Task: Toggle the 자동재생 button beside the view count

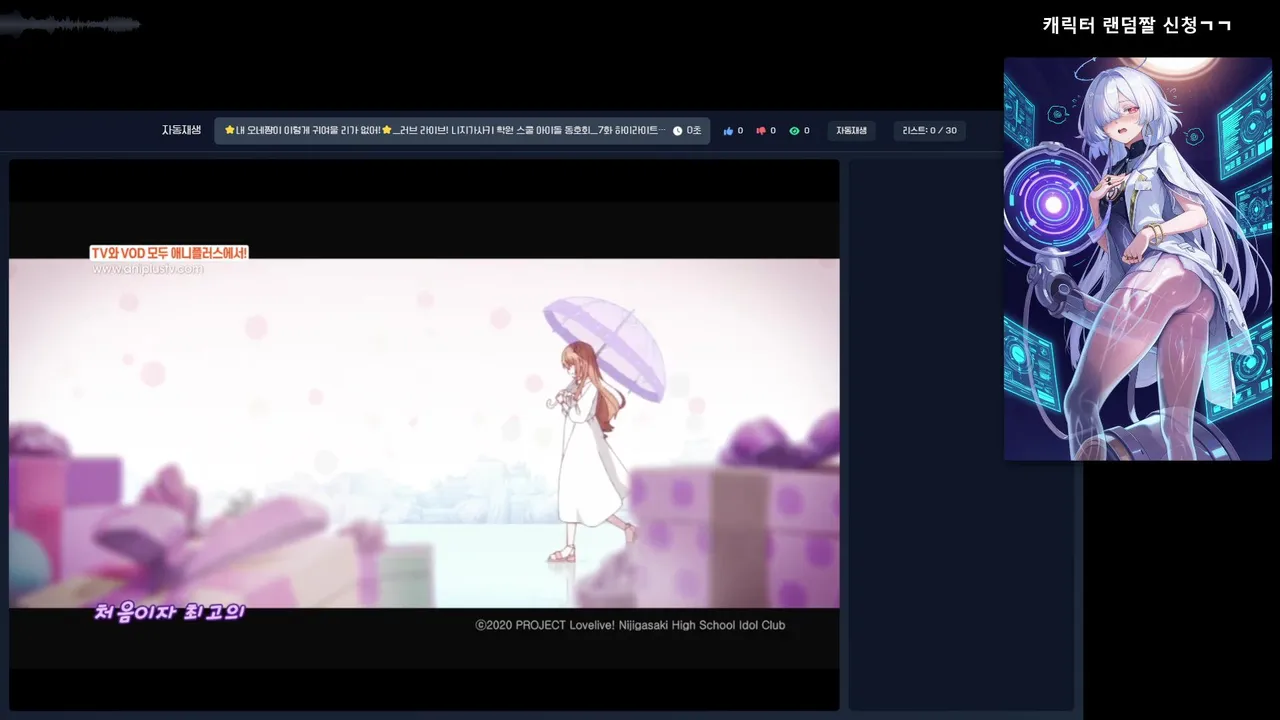Action: click(x=851, y=131)
